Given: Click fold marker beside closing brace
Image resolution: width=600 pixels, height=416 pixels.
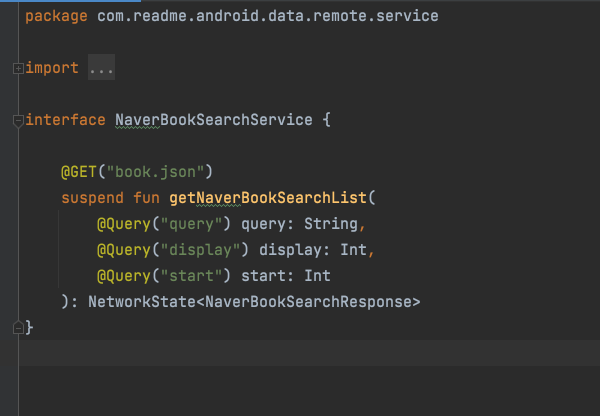Looking at the screenshot, I should click(x=18, y=327).
